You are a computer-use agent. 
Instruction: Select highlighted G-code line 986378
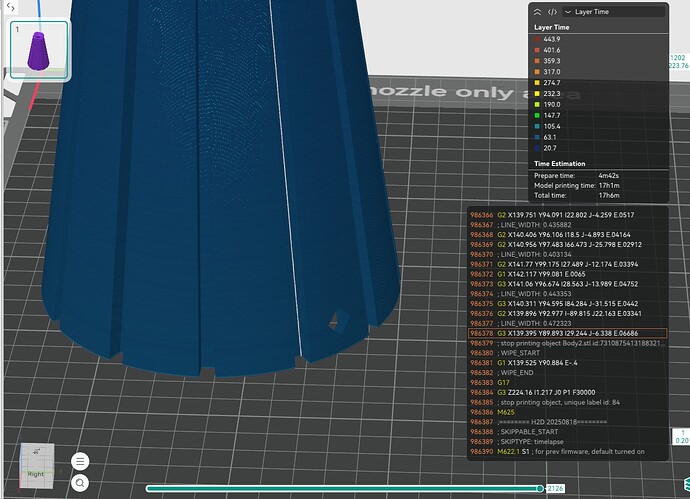pyautogui.click(x=568, y=334)
